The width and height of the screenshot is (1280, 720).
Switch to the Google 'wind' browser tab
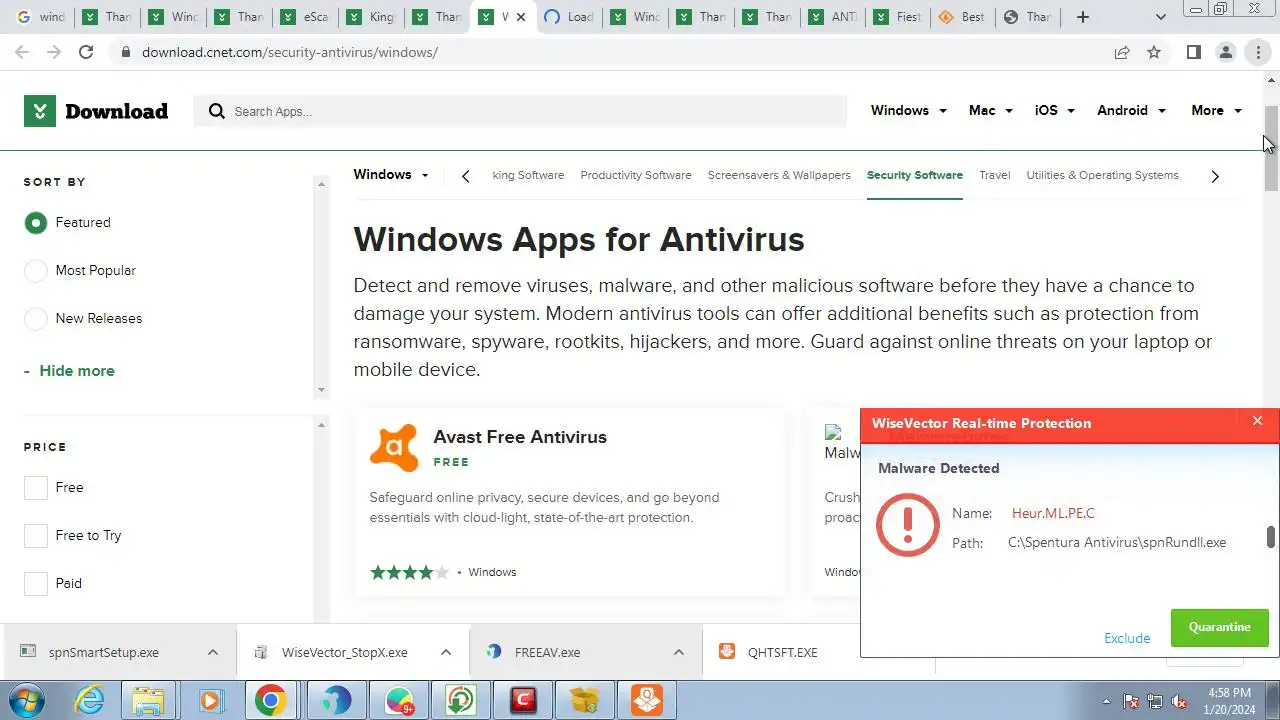pyautogui.click(x=41, y=17)
